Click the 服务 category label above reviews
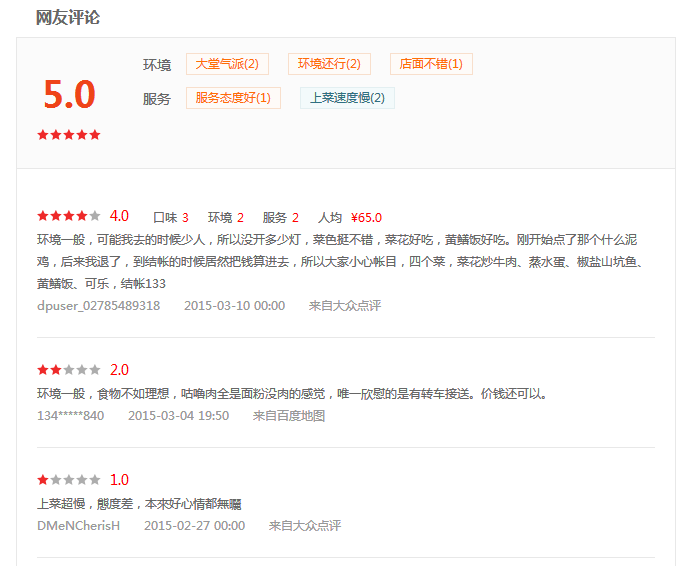This screenshot has width=688, height=566. point(157,99)
